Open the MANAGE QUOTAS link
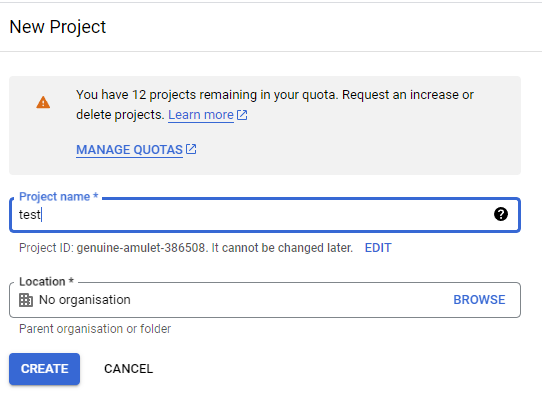Viewport: 542px width, 414px height. pyautogui.click(x=129, y=150)
